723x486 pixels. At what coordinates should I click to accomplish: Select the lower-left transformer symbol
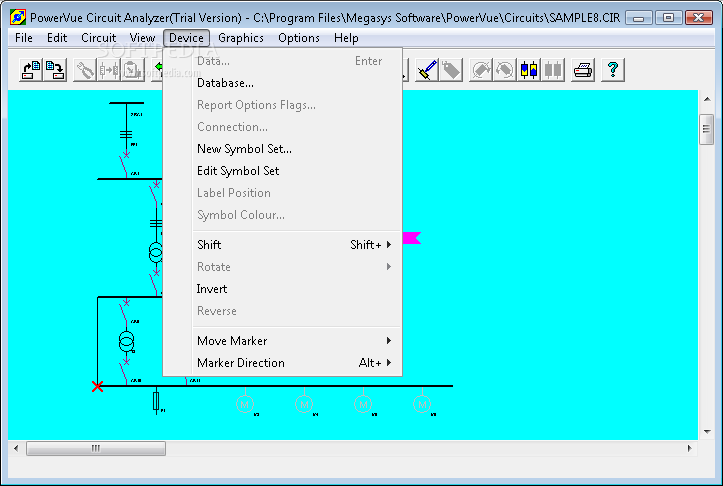[x=126, y=342]
